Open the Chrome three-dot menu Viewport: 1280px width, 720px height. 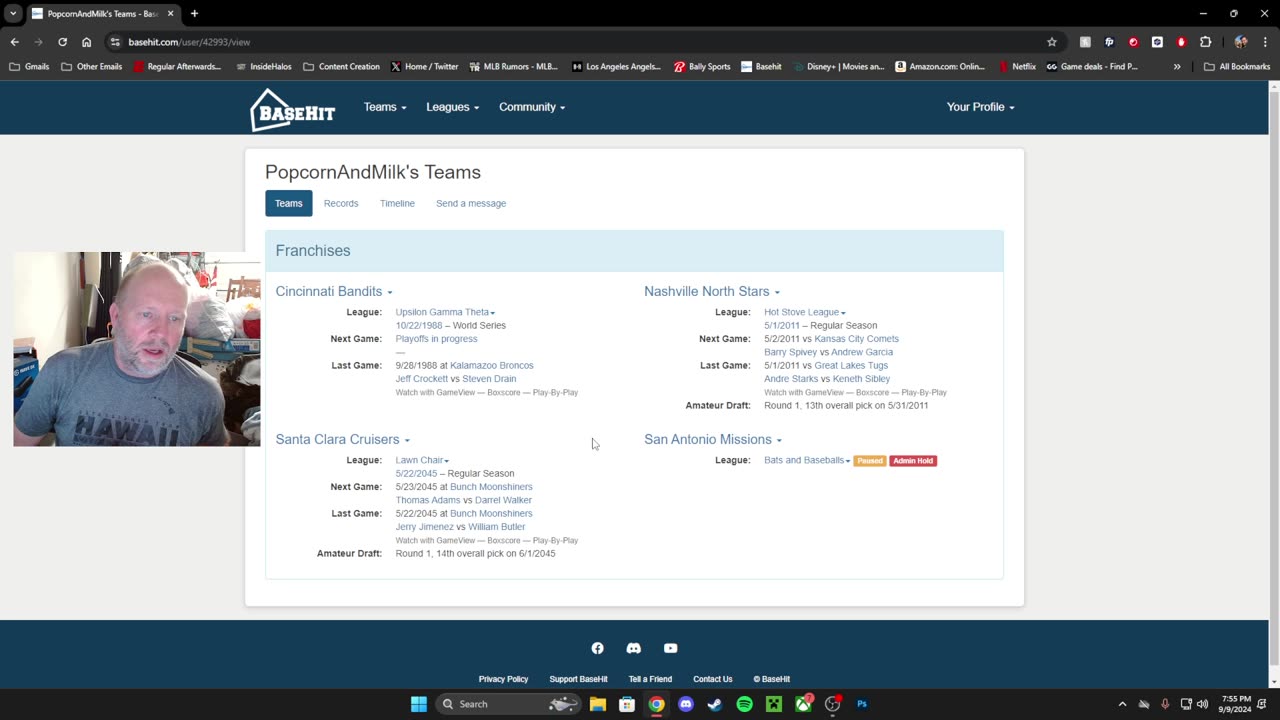[1265, 42]
